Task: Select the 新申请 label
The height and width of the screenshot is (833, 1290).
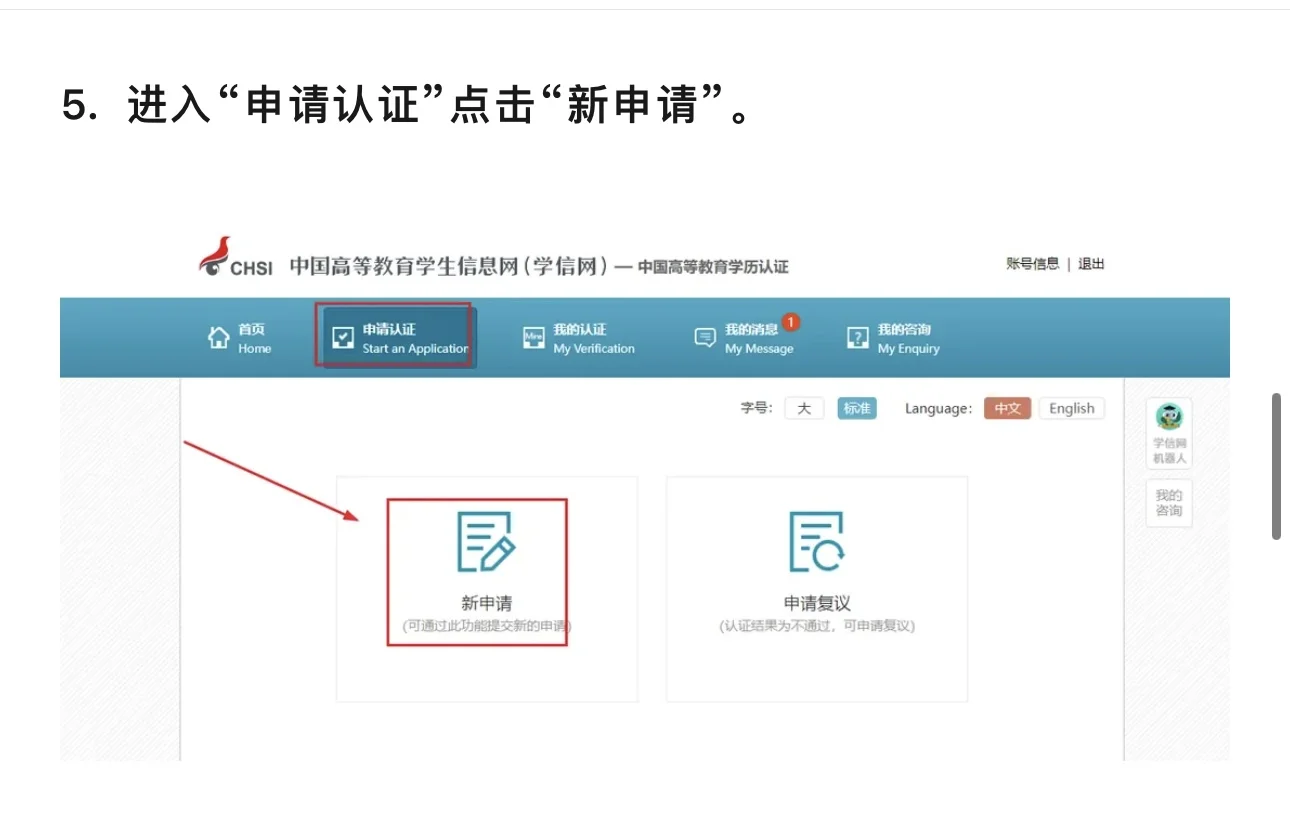Action: point(486,603)
